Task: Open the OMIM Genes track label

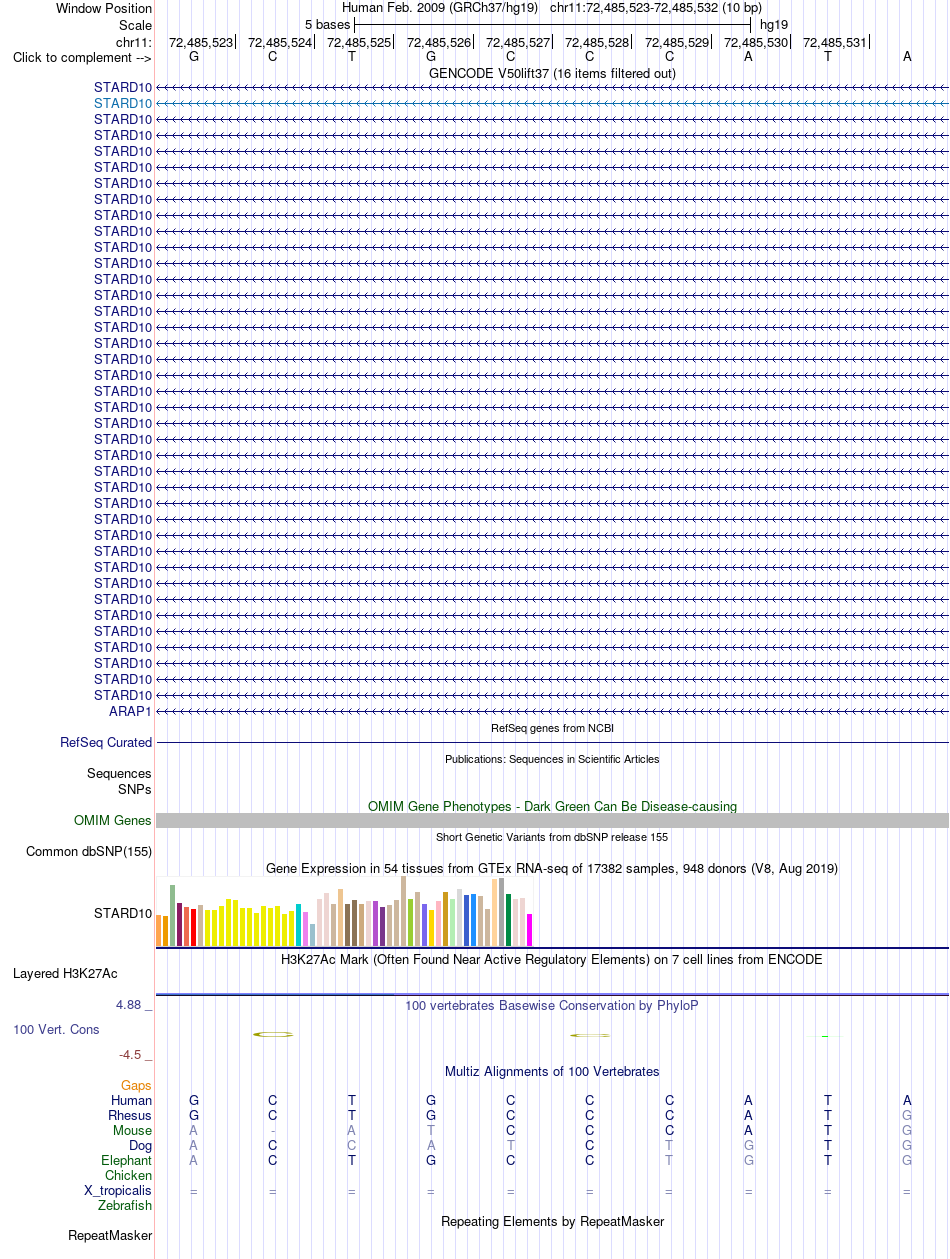Action: tap(113, 821)
